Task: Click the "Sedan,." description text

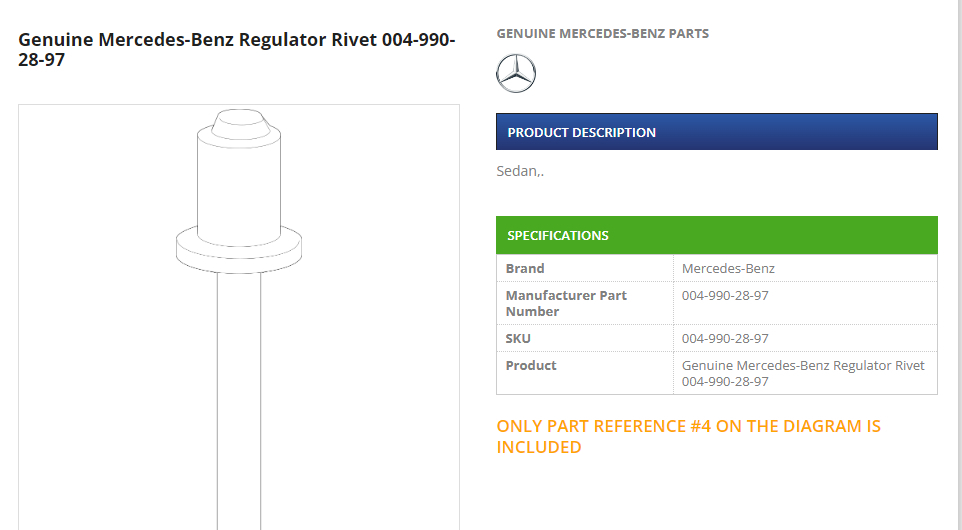Action: 520,171
